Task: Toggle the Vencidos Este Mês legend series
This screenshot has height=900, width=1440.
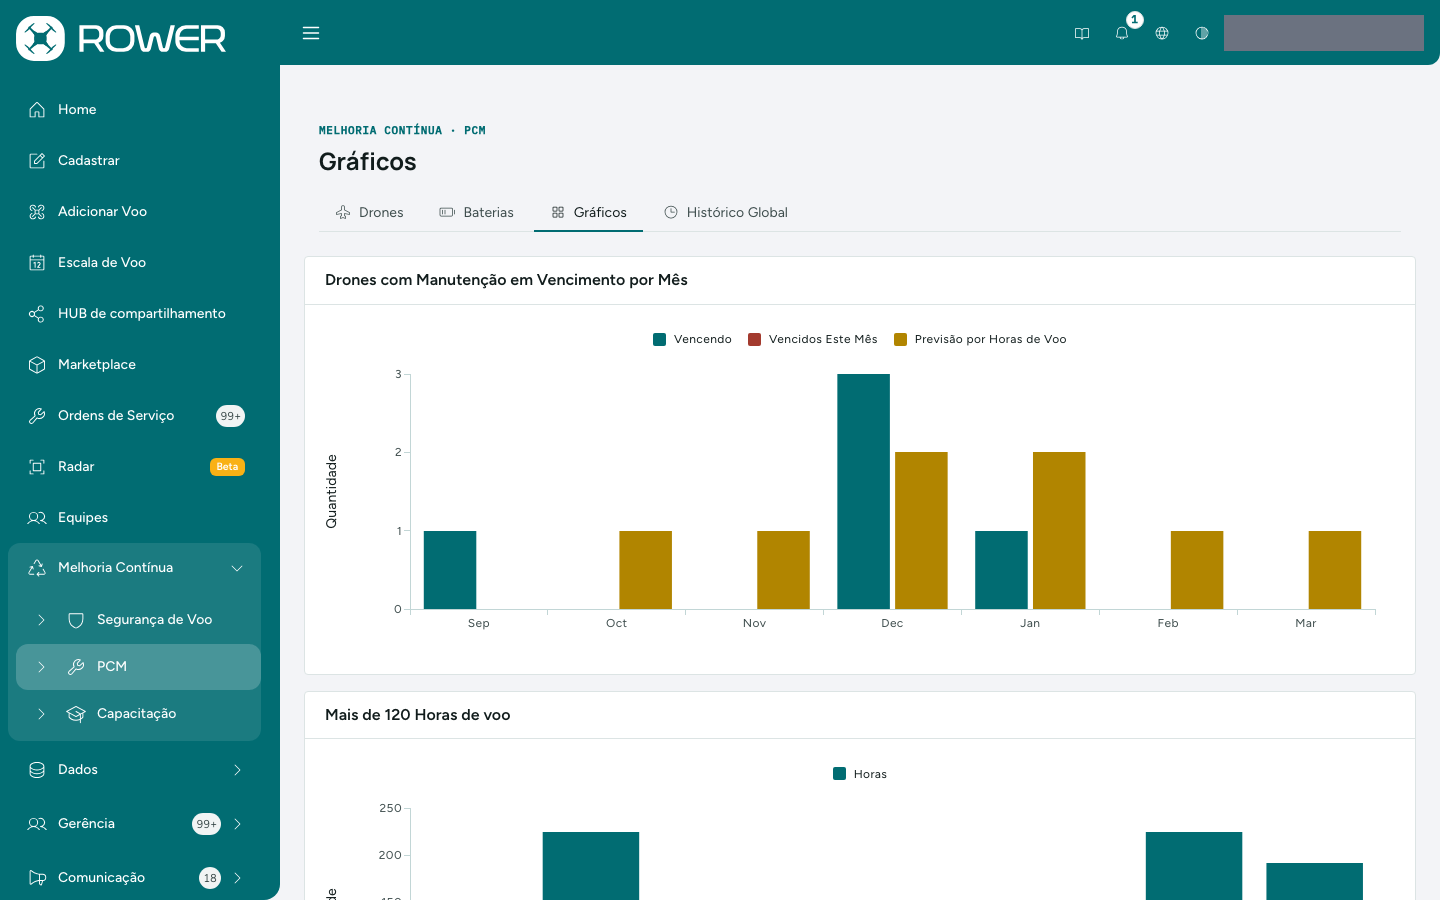Action: pyautogui.click(x=813, y=340)
